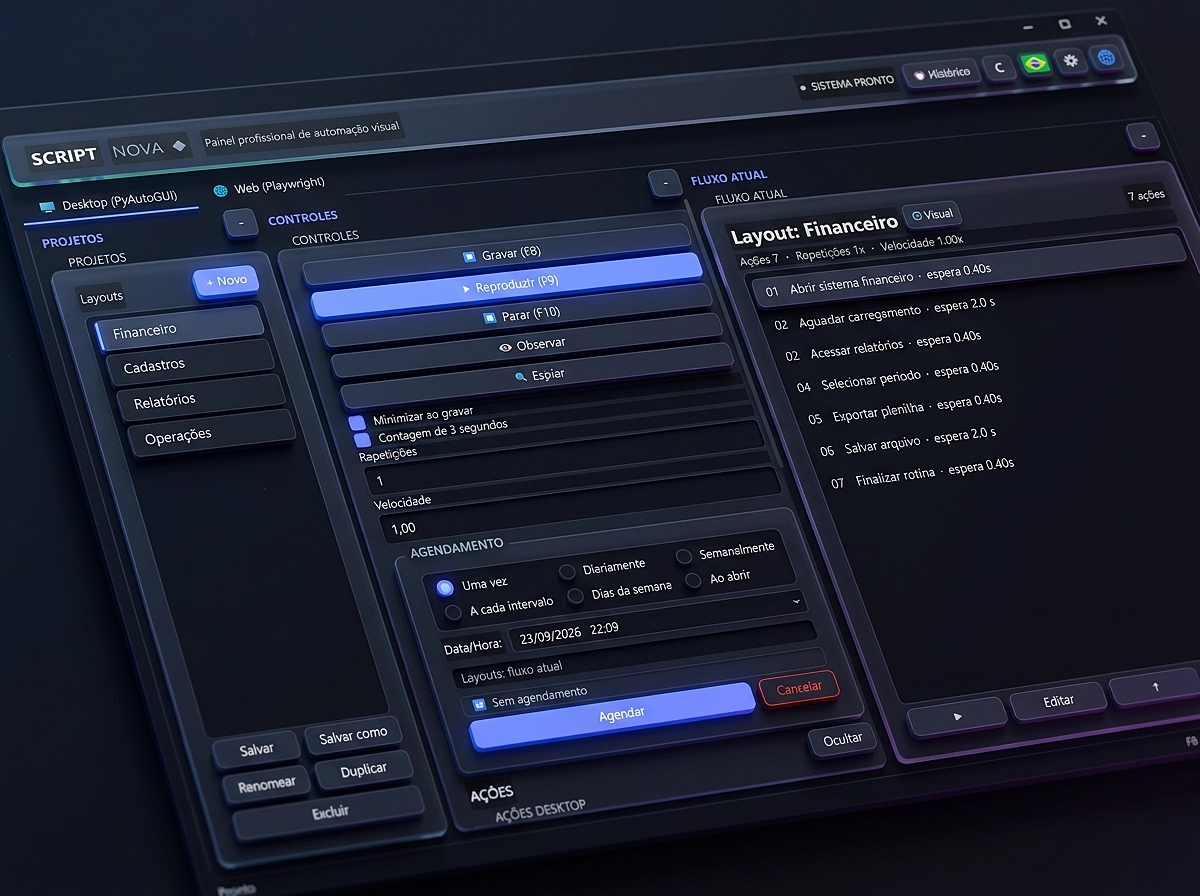Select step 06 Salvar arquivo

(907, 442)
